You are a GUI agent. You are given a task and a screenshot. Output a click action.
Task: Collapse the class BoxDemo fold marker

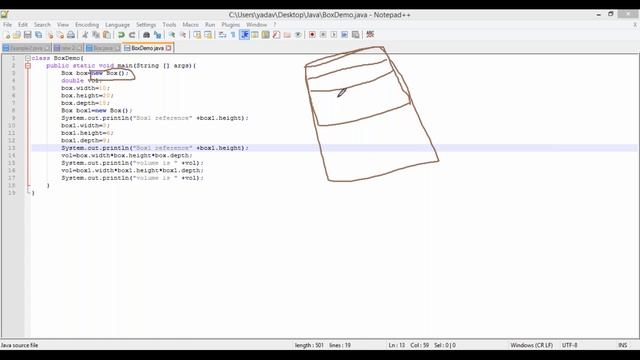tap(28, 58)
